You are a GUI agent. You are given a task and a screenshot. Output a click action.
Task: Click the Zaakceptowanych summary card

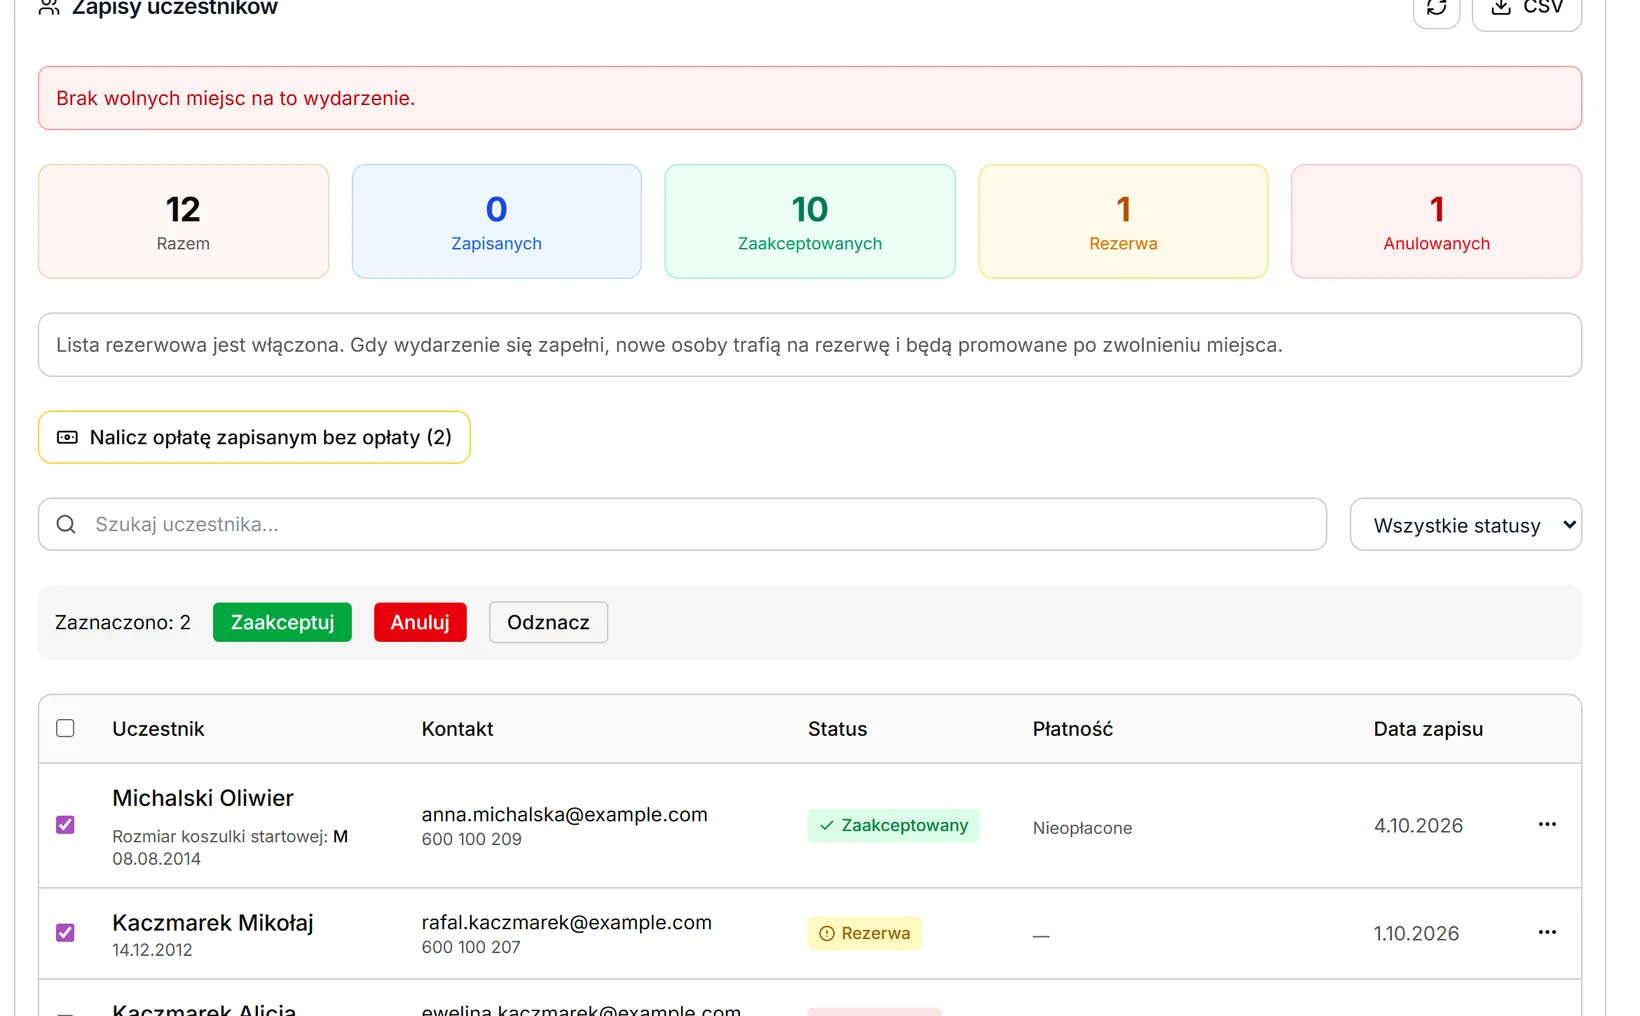point(810,221)
